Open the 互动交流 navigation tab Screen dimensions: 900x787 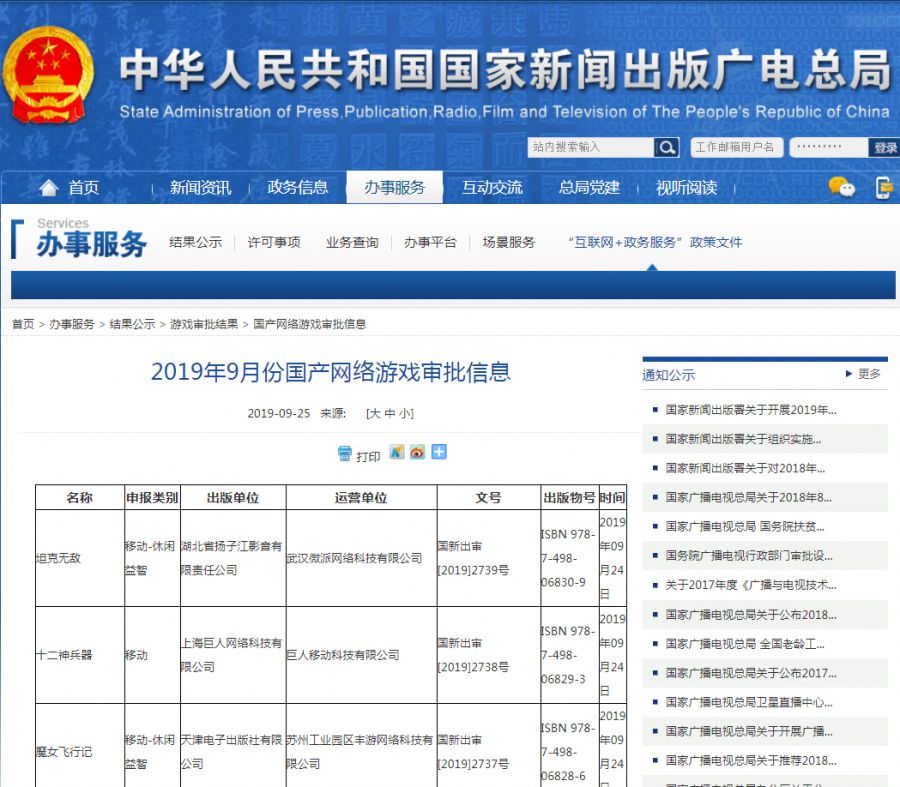tap(492, 188)
